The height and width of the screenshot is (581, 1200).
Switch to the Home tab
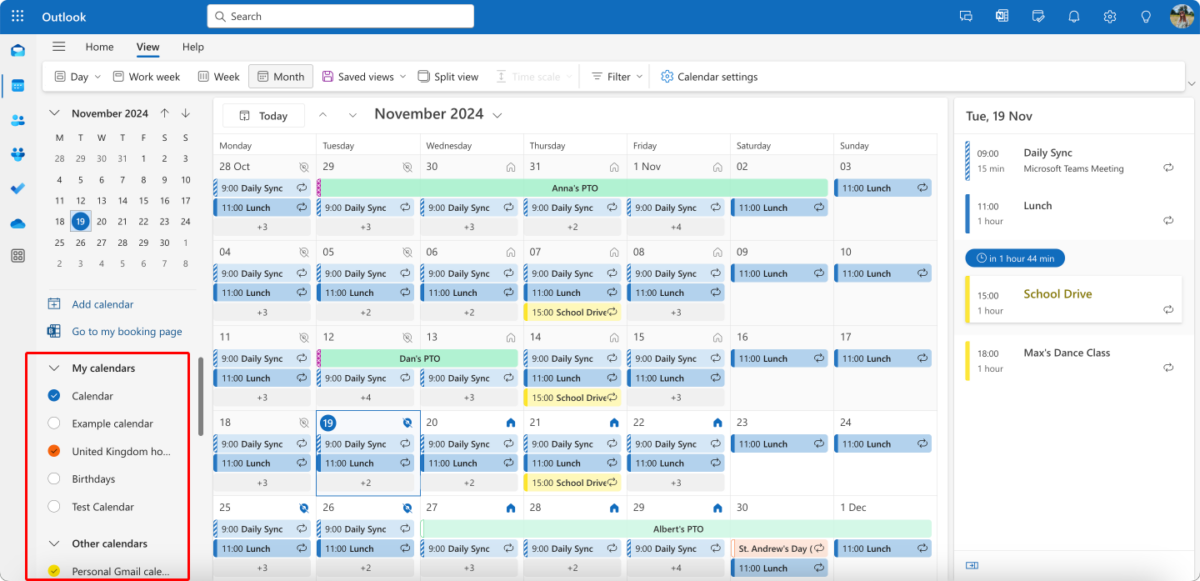[99, 46]
